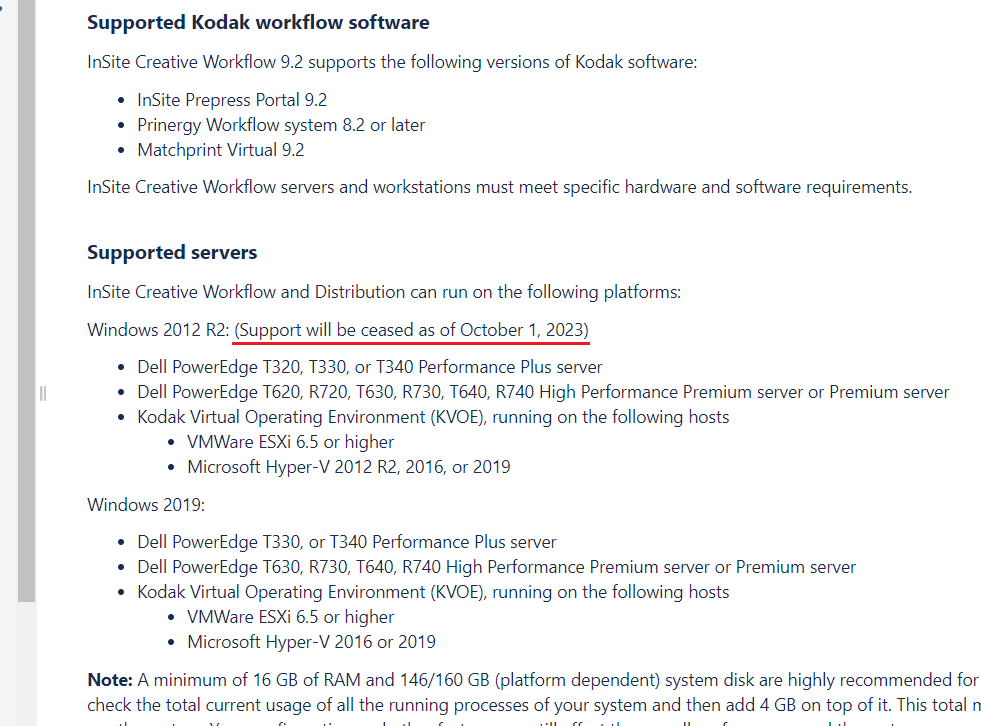Click 'InSite Prepress Portal 9.2' bullet

pos(232,100)
